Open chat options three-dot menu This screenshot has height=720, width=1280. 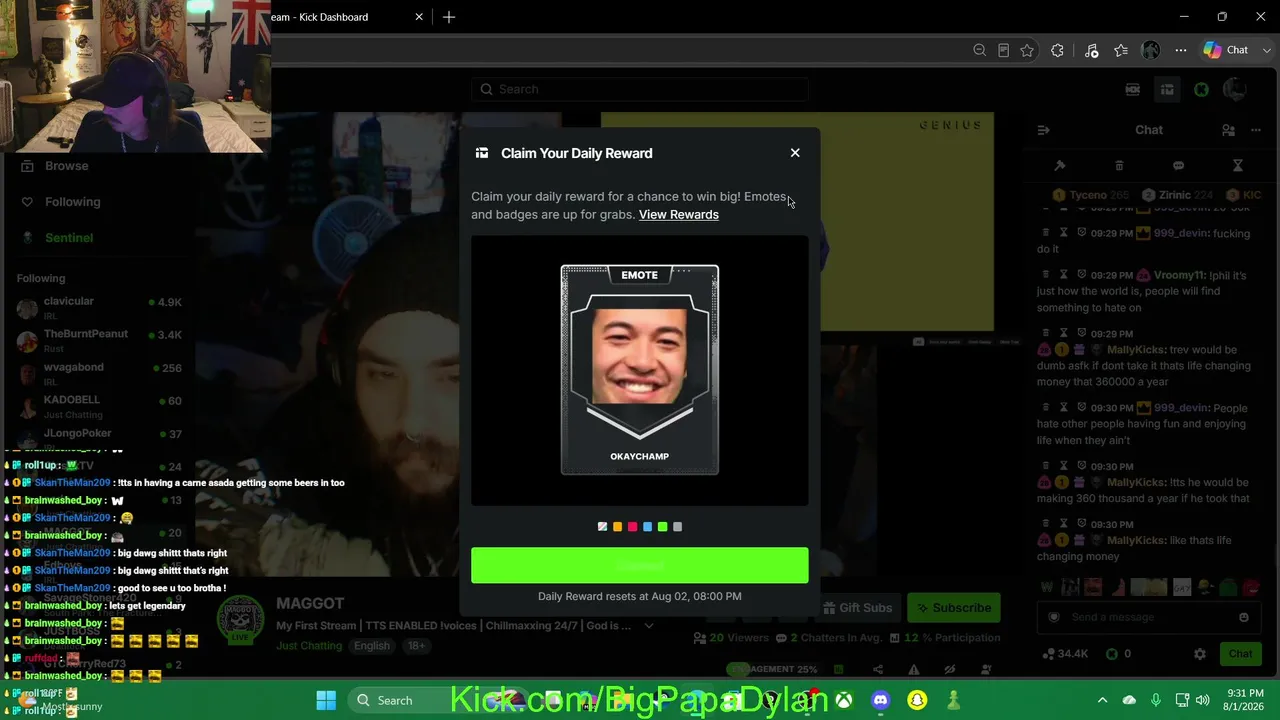tap(1257, 130)
